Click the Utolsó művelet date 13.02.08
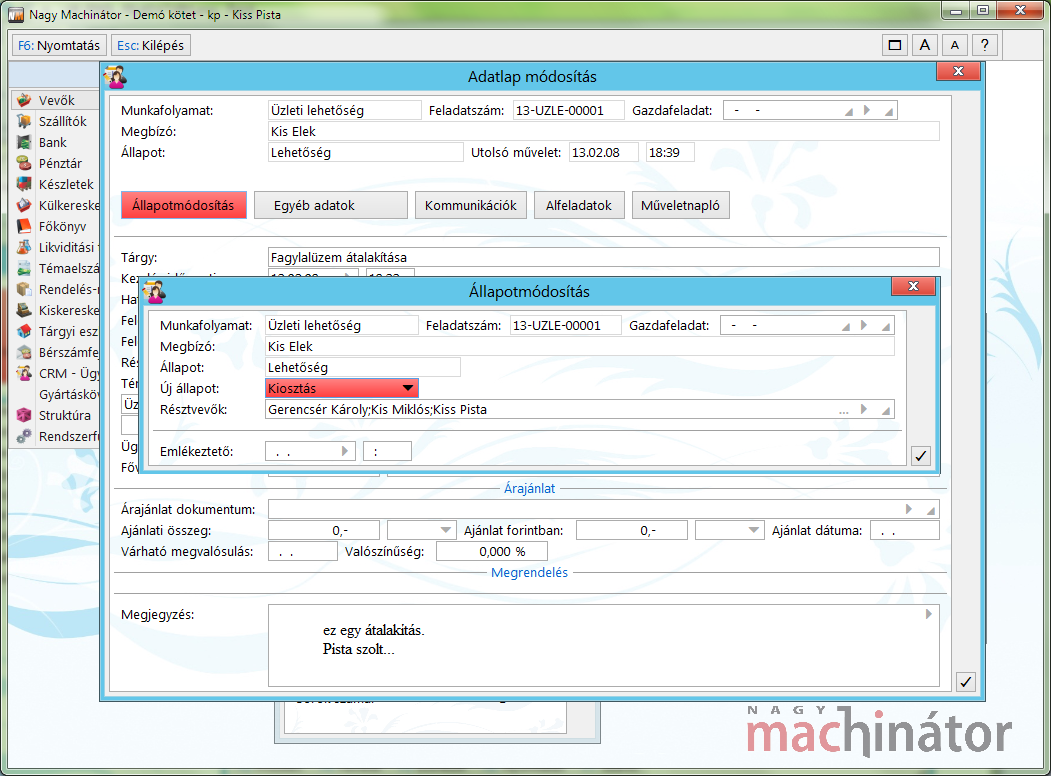 tap(603, 152)
